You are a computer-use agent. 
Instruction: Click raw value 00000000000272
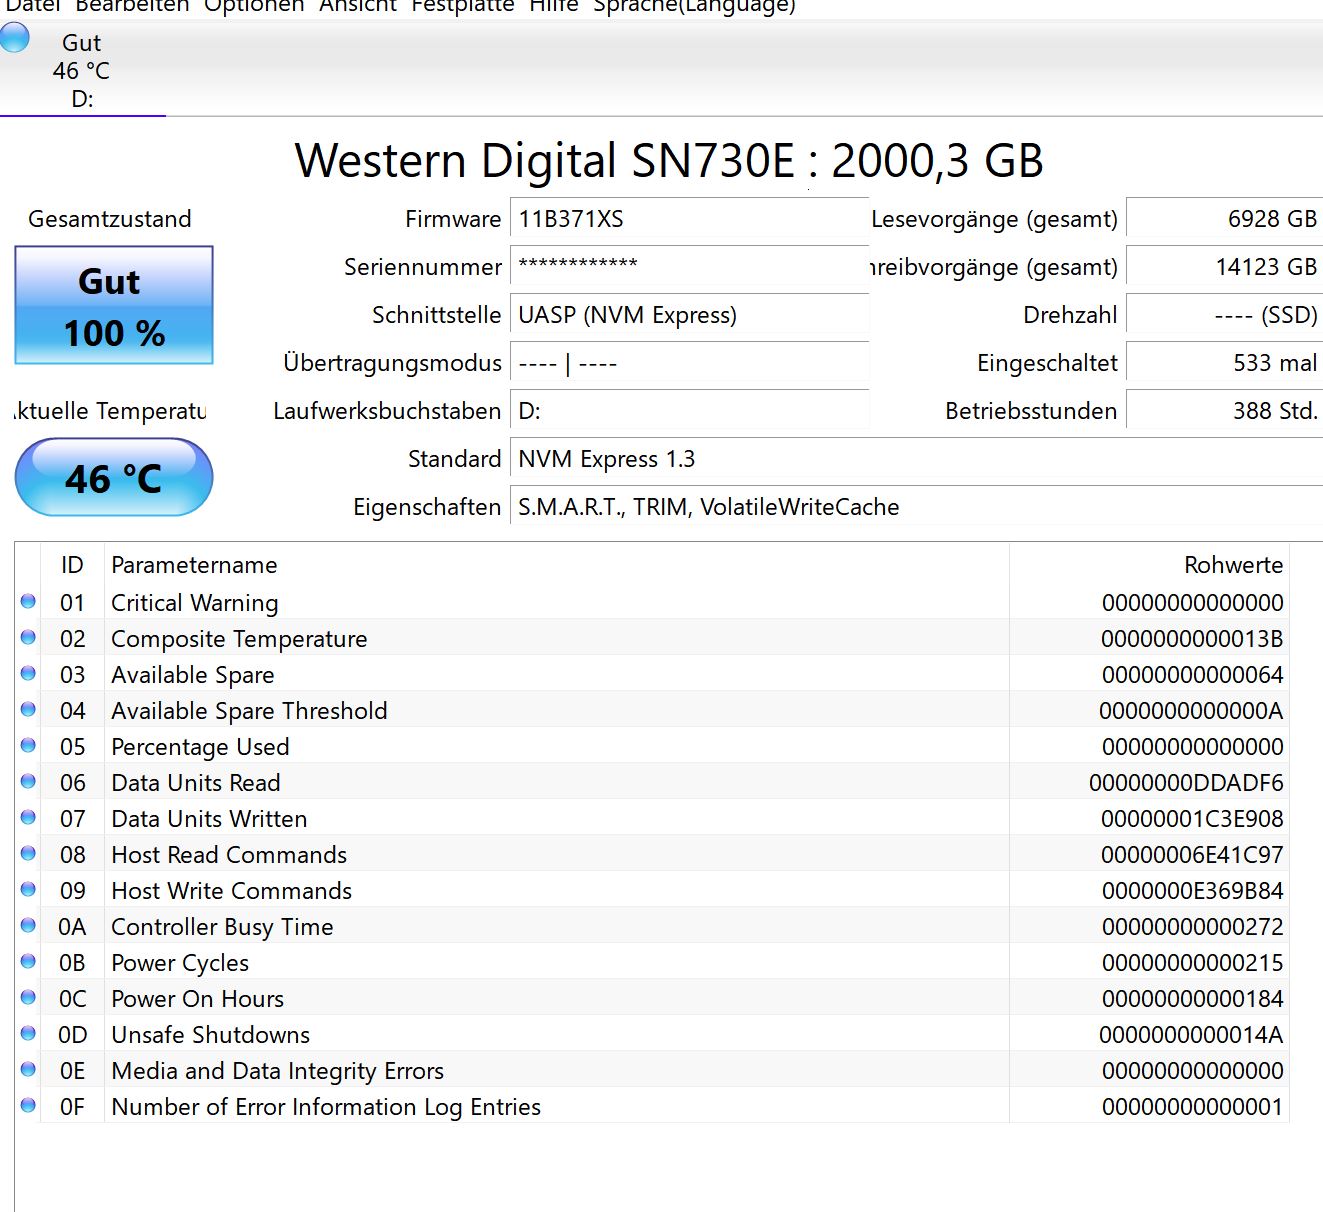click(x=1192, y=927)
